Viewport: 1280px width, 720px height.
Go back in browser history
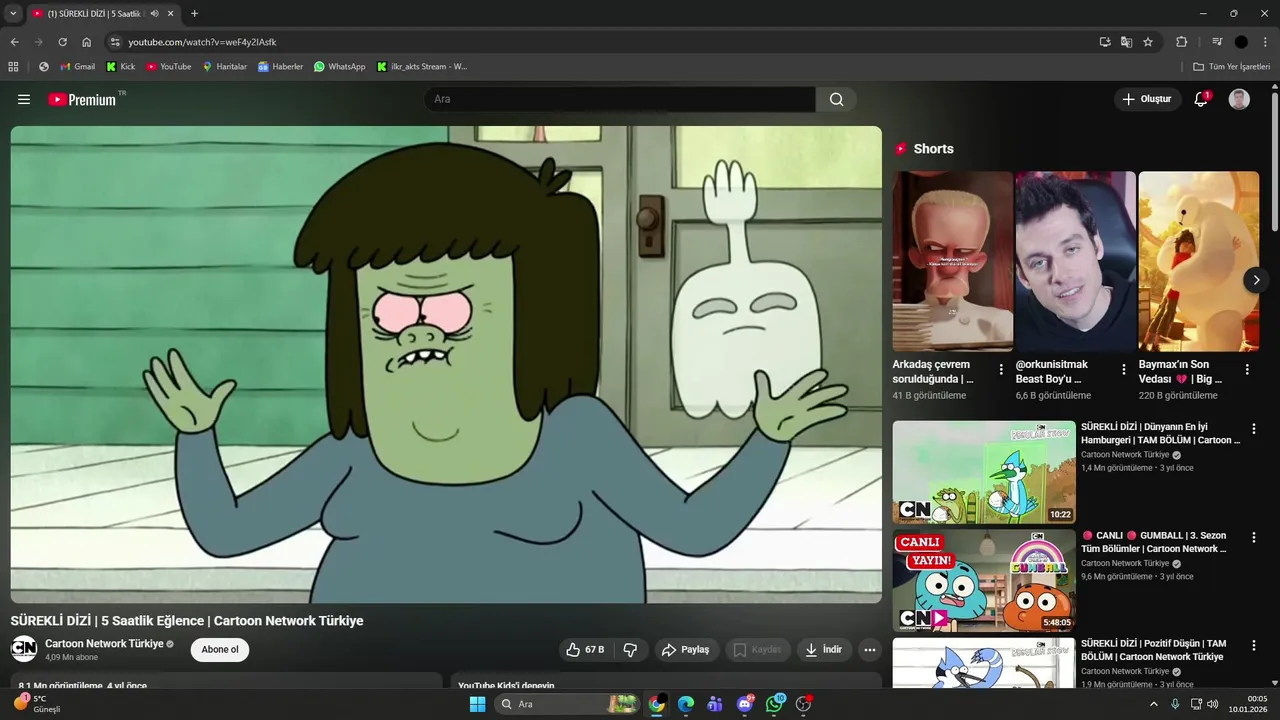point(14,42)
